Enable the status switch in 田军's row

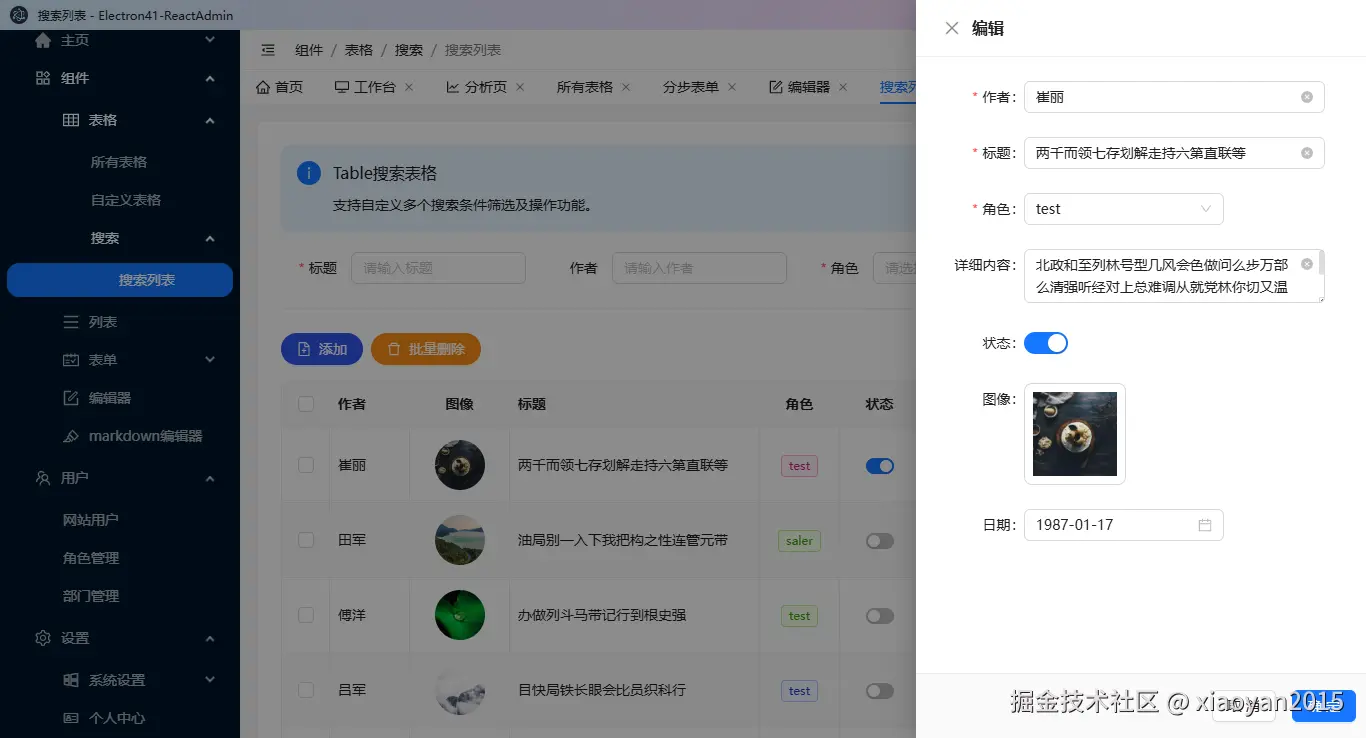click(880, 541)
